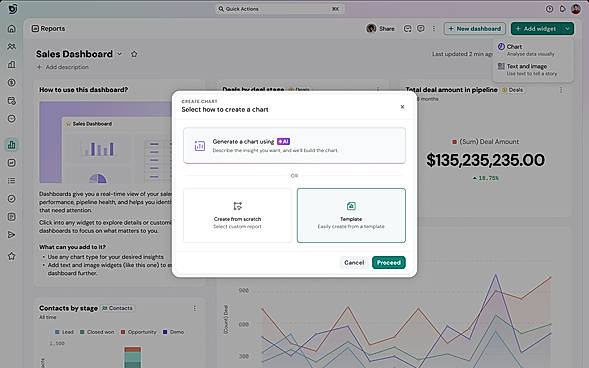Click the 18.75% growth indicator
This screenshot has height=368, width=589.
pos(486,178)
